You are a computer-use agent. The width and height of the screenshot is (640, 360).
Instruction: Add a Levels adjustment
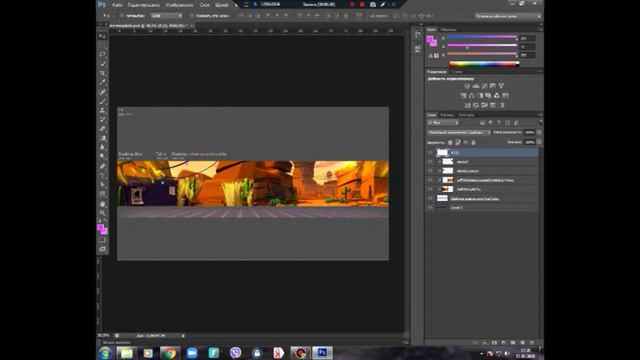pyautogui.click(x=476, y=86)
